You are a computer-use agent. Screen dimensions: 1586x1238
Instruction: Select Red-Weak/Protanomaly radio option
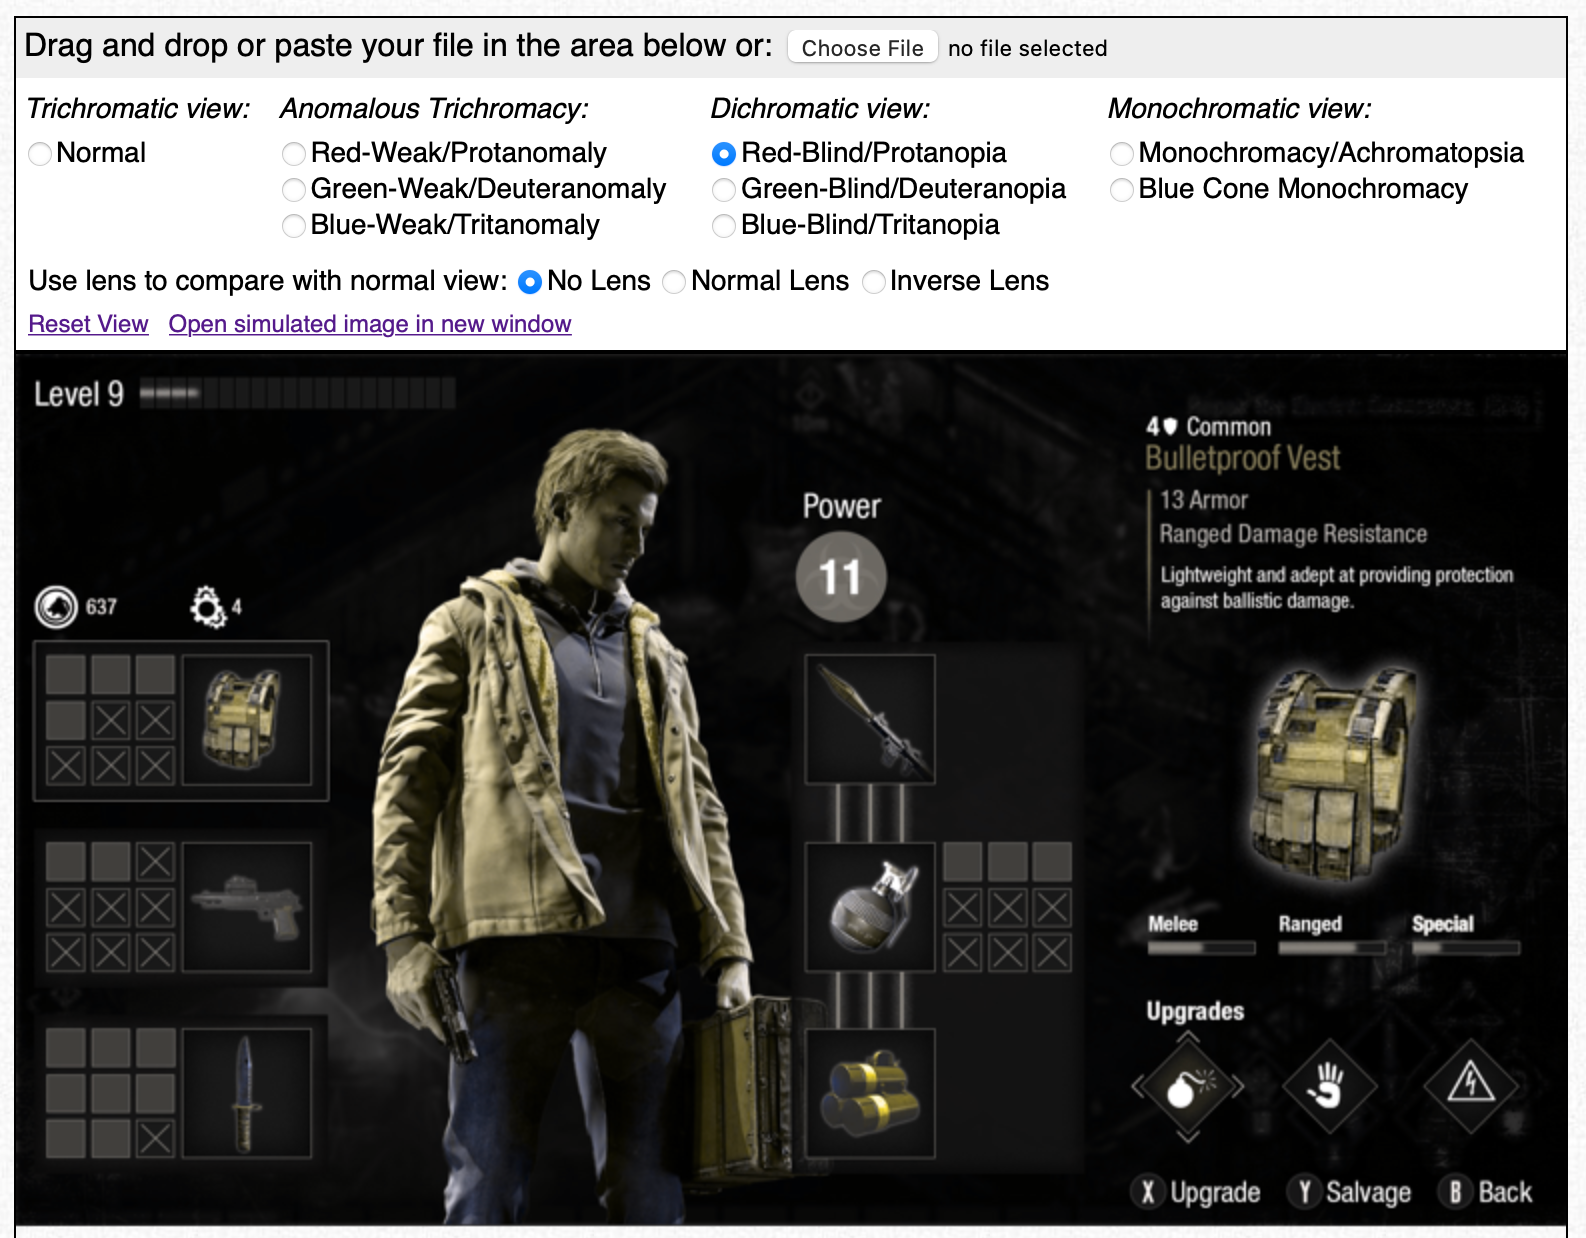(294, 154)
